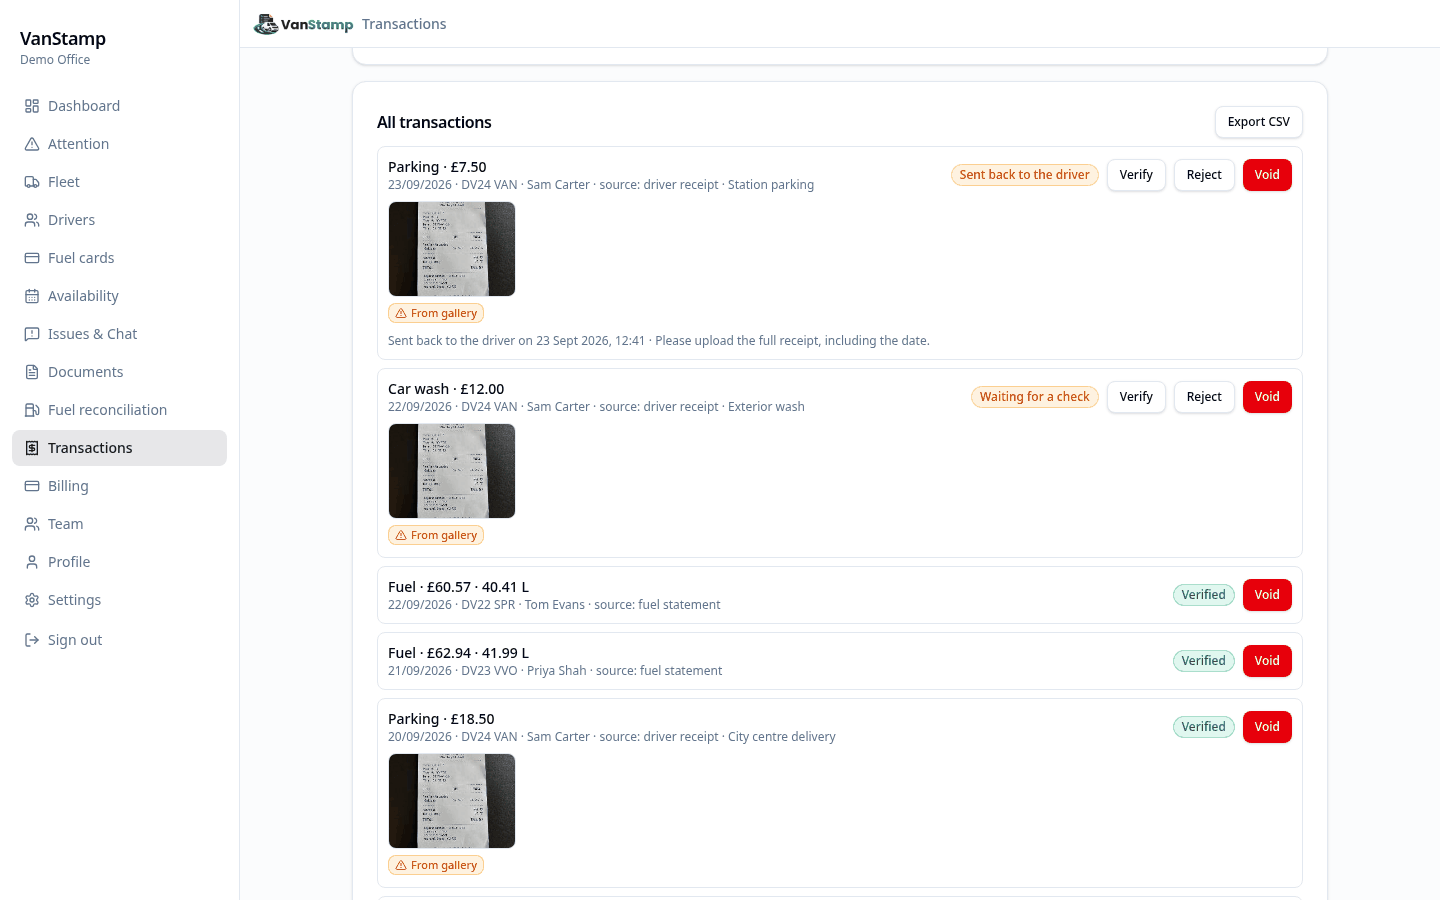This screenshot has width=1440, height=900.
Task: Click Verified badge on Fuel £62.94 row
Action: coord(1203,661)
